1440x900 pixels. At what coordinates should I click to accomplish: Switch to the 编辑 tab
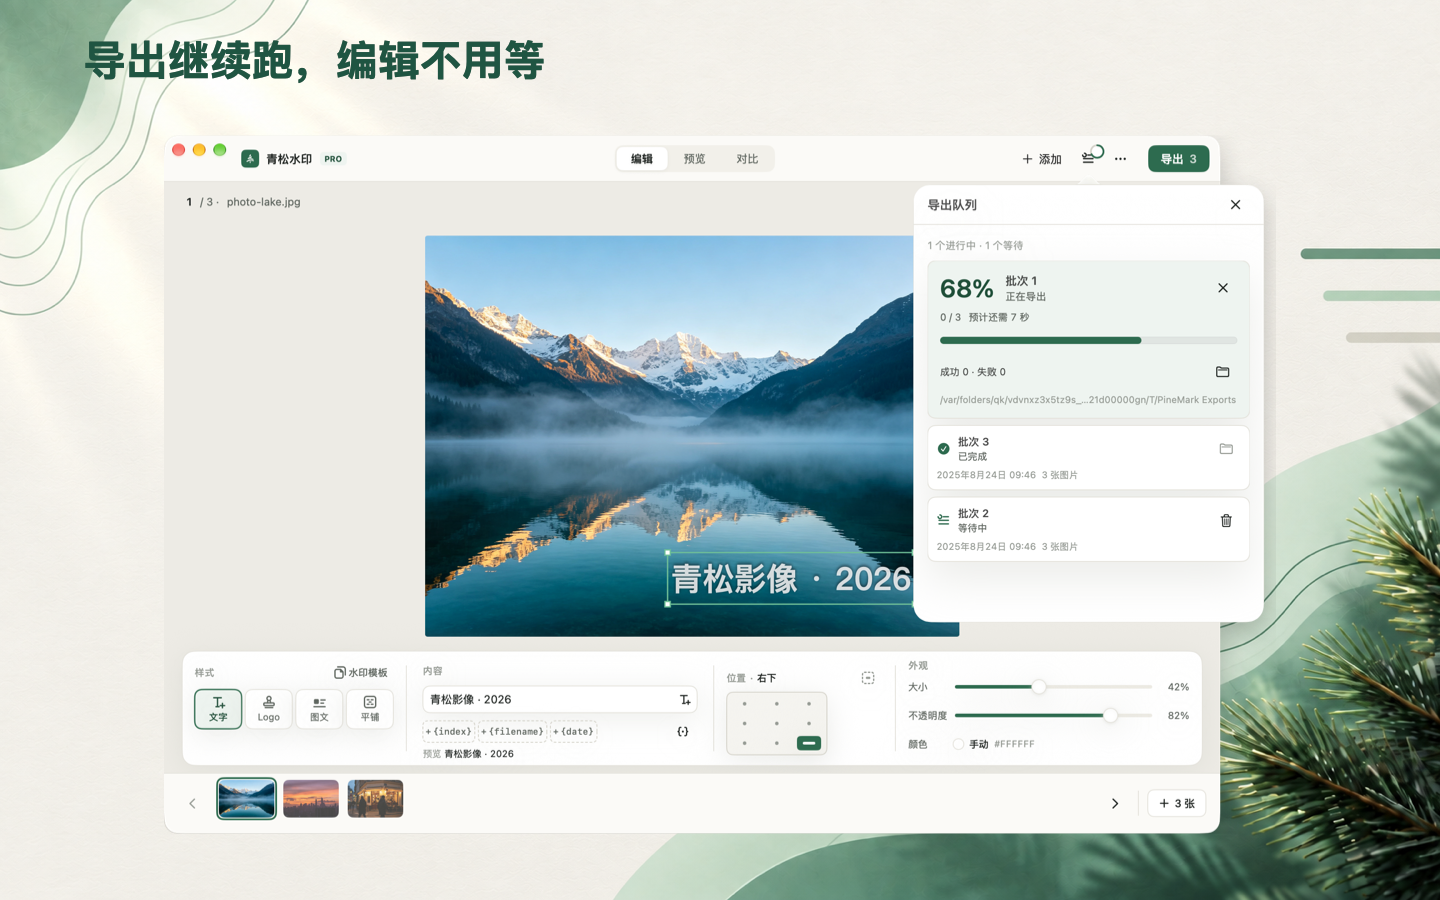coord(642,159)
